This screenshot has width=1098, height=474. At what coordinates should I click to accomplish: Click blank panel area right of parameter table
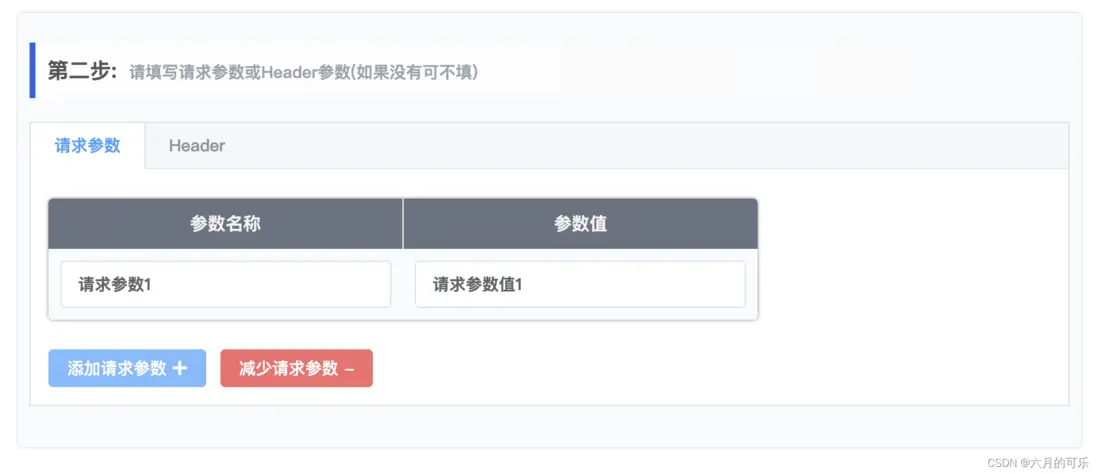[910, 260]
